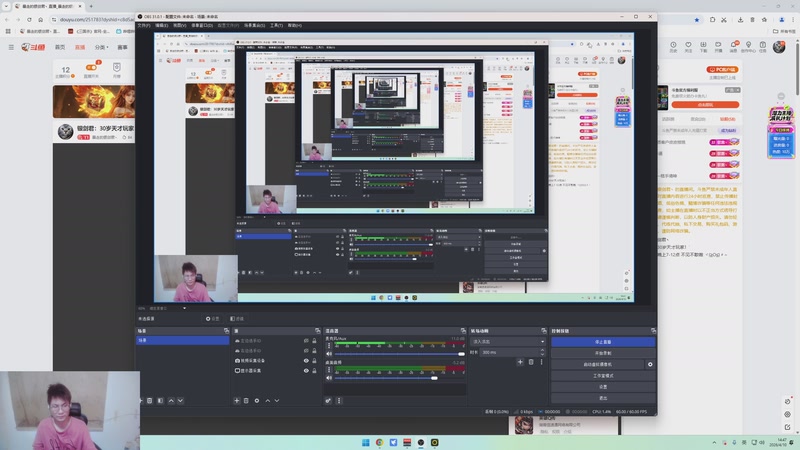Toggle lock on display capture source
The width and height of the screenshot is (800, 450).
(314, 370)
